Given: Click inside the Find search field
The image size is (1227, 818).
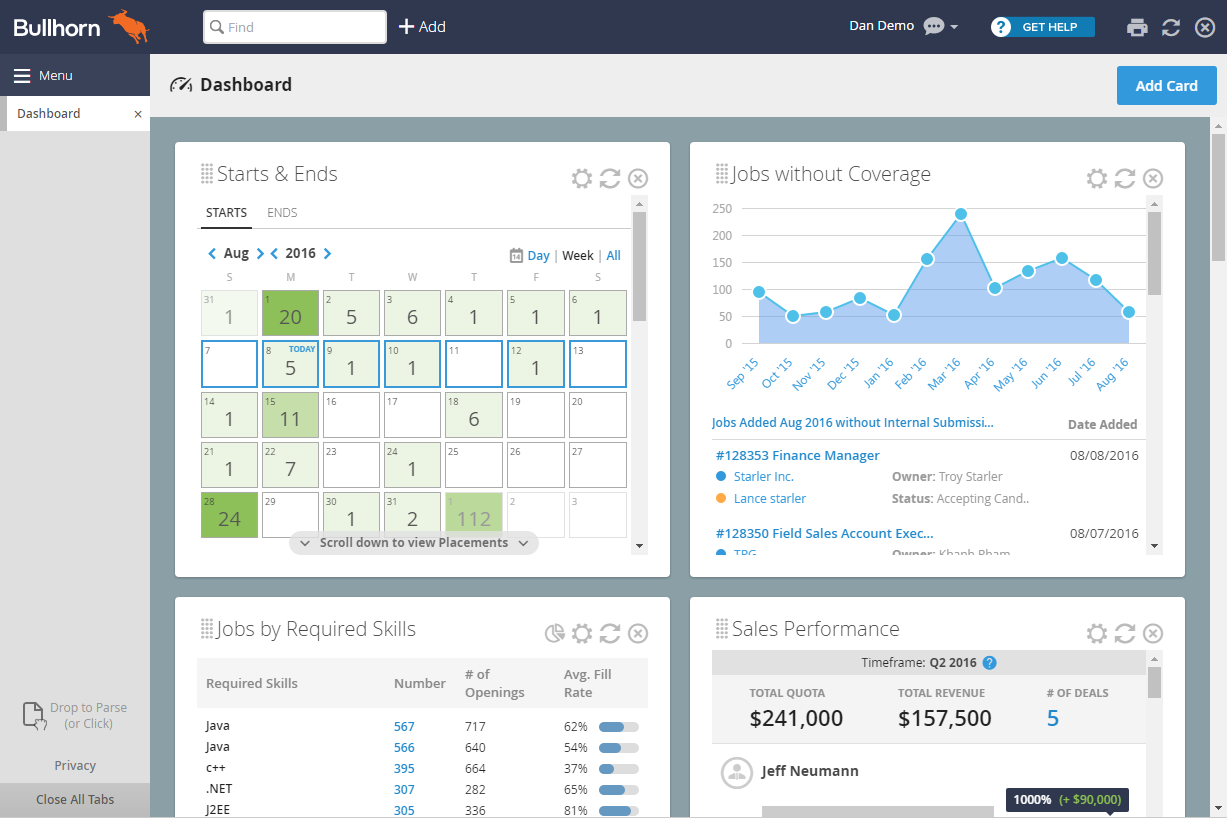Looking at the screenshot, I should tap(295, 27).
